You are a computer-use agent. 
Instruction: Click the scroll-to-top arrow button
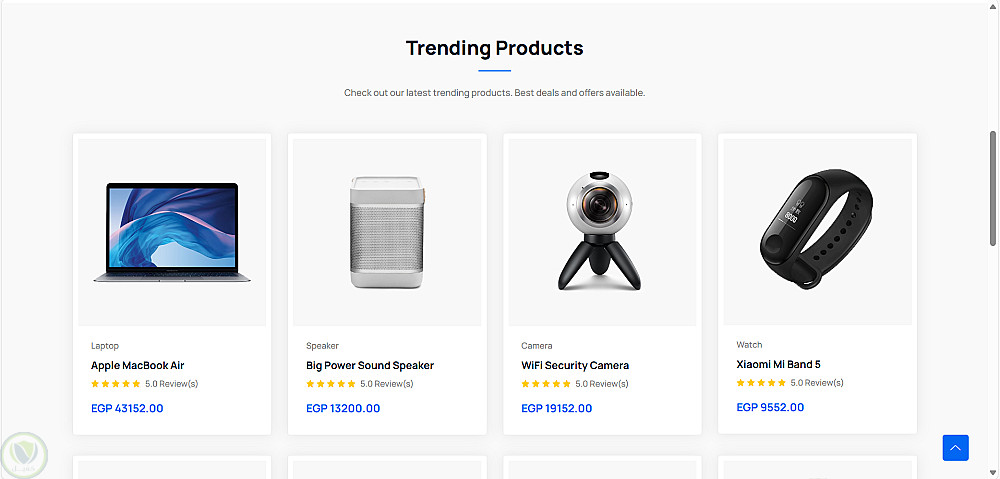tap(955, 448)
